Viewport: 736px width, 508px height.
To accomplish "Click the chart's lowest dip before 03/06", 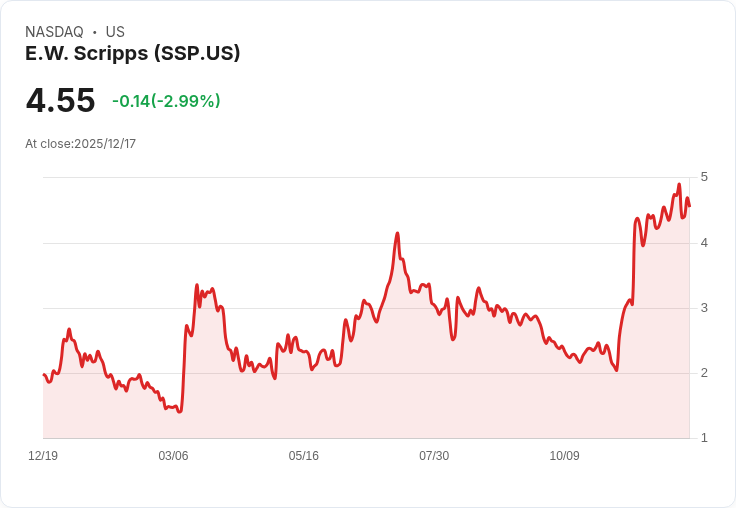I will pos(179,411).
